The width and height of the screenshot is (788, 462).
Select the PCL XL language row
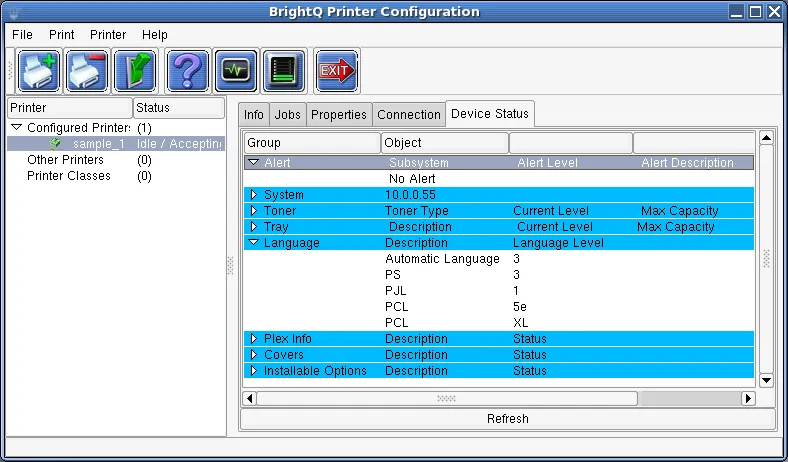pyautogui.click(x=499, y=323)
